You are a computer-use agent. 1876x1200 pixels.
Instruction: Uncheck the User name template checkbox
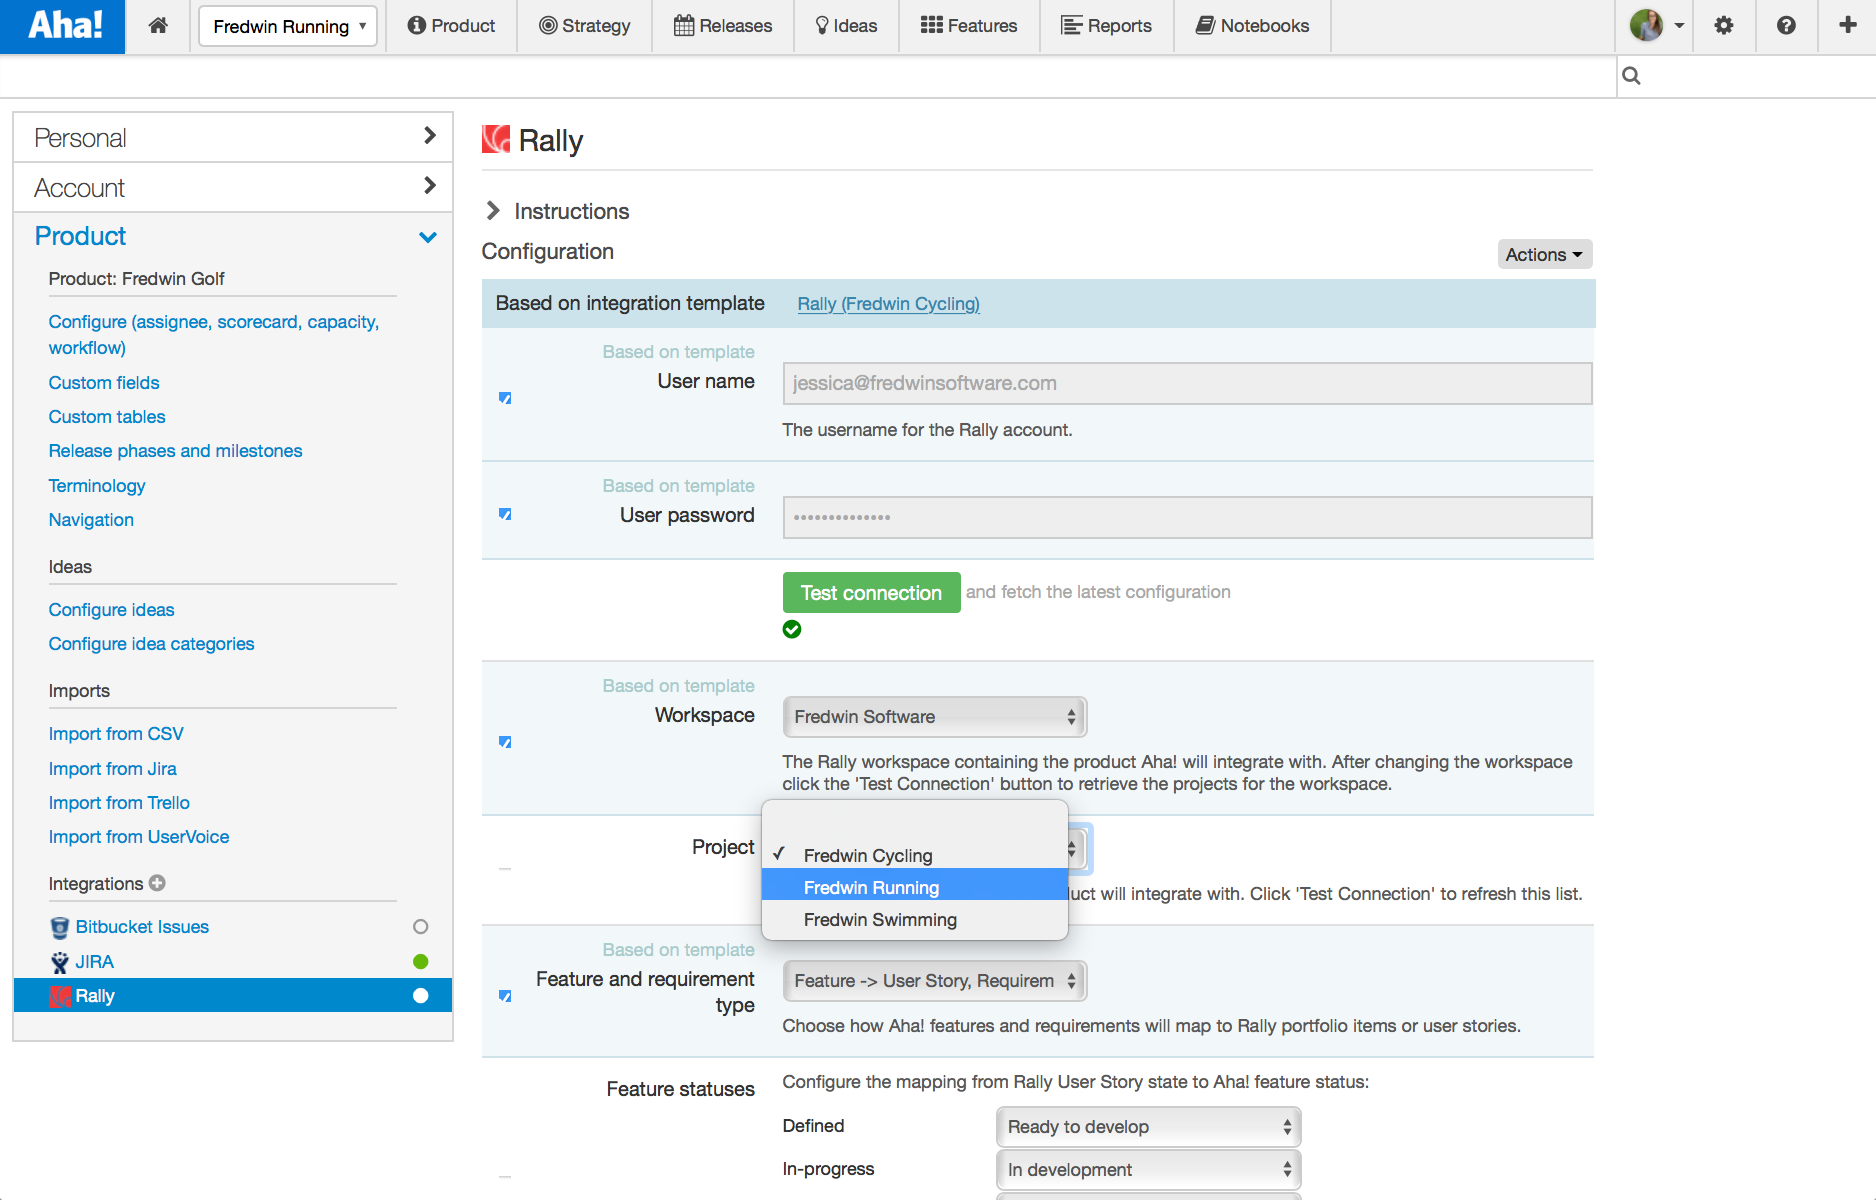pyautogui.click(x=504, y=397)
